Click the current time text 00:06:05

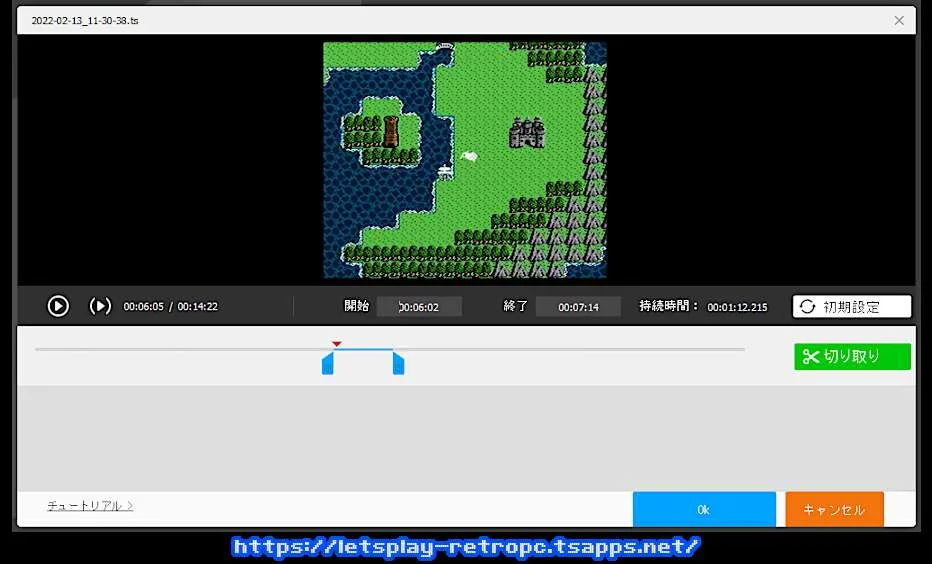pyautogui.click(x=143, y=307)
